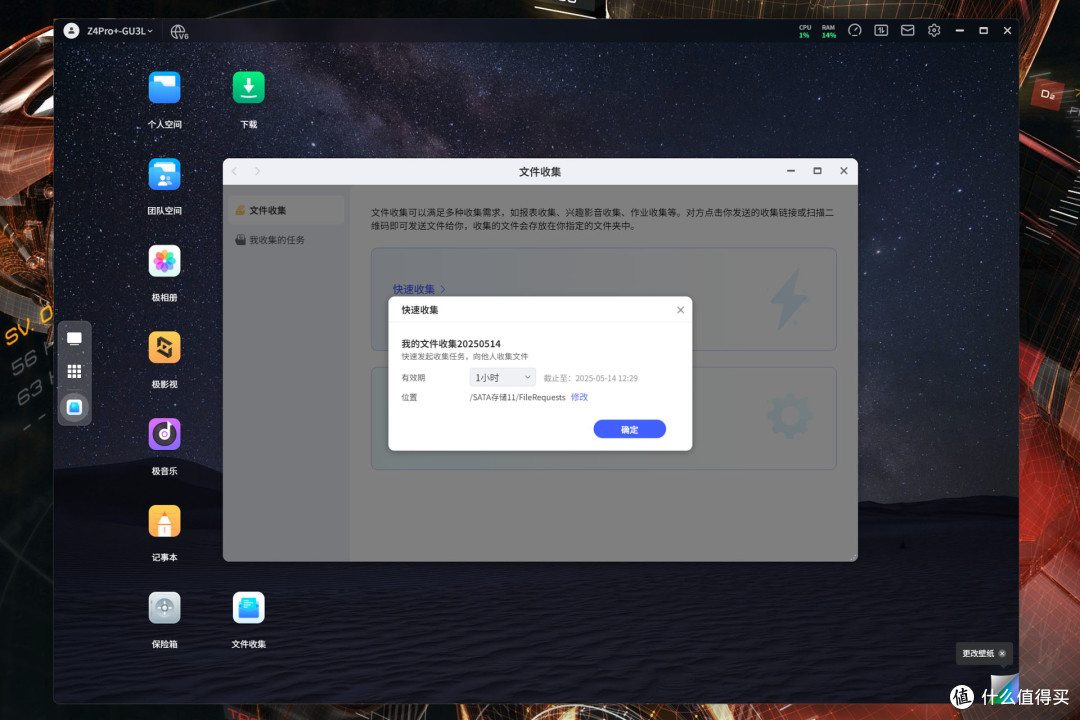Dismiss the 更改壁纸 tip

[1002, 654]
